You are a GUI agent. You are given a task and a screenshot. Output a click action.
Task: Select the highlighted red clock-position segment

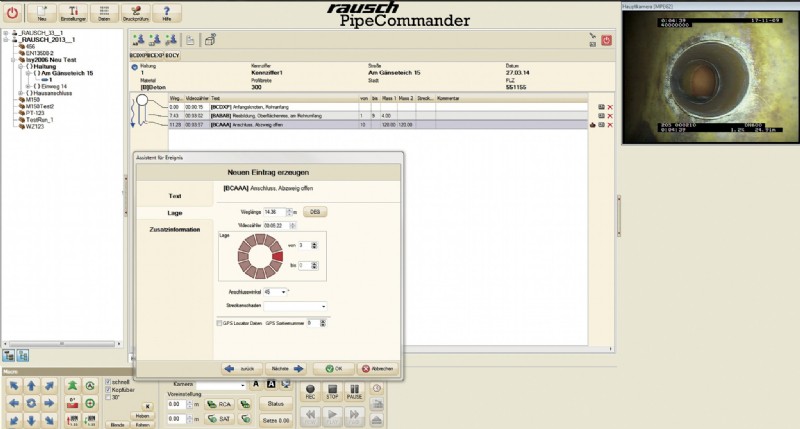coord(277,257)
